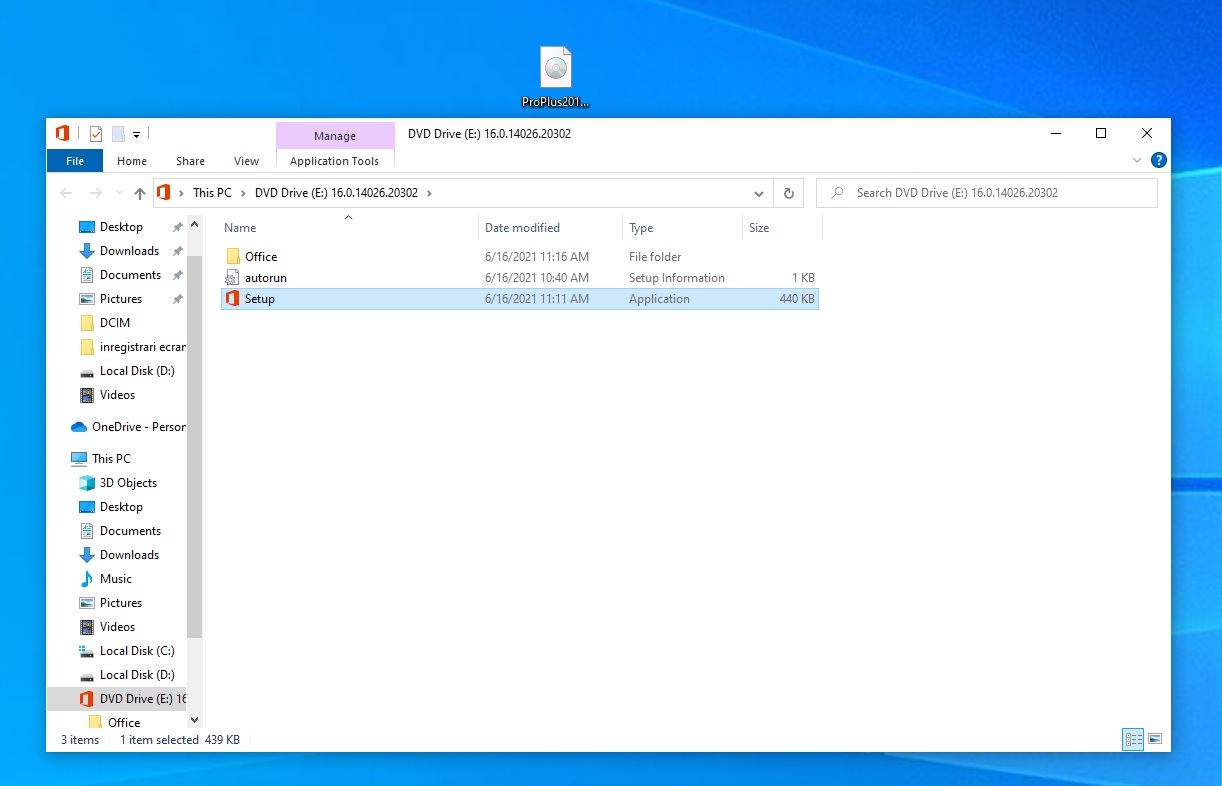Click the ProPlus disc image on desktop

556,69
